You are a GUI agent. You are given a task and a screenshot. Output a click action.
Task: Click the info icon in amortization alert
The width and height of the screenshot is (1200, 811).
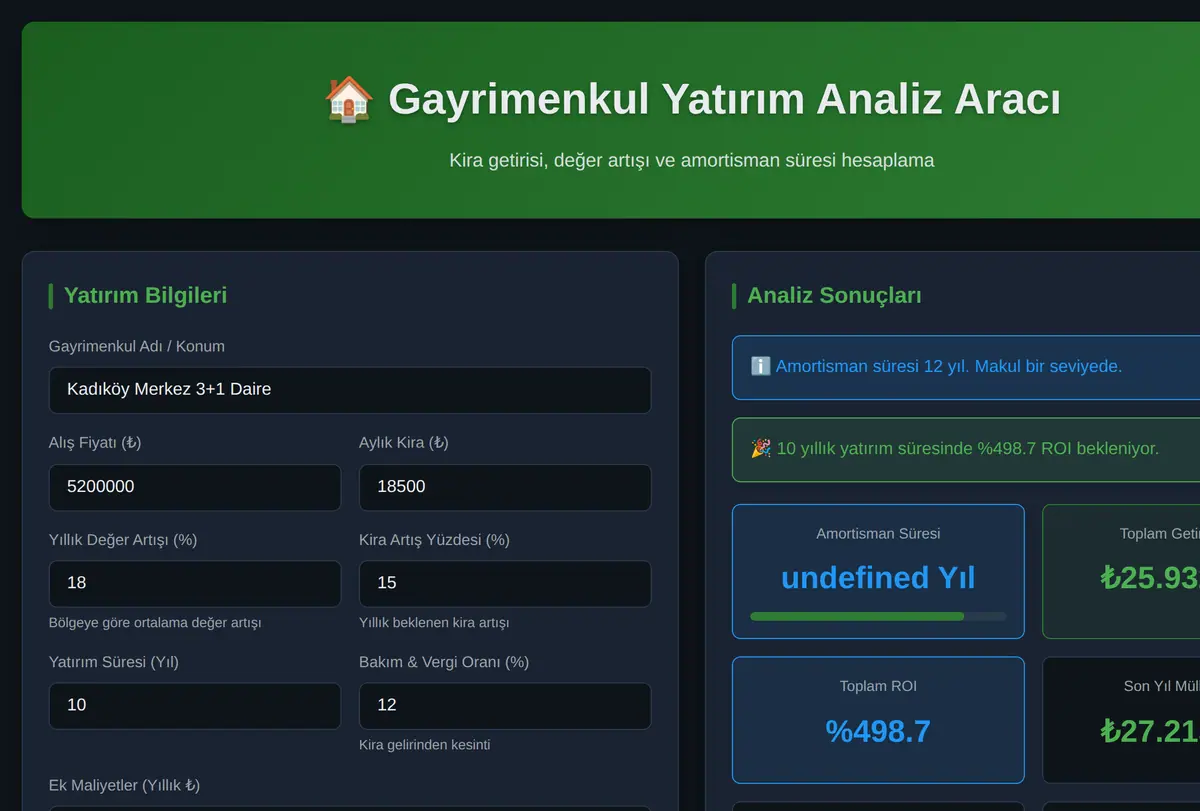(x=760, y=366)
